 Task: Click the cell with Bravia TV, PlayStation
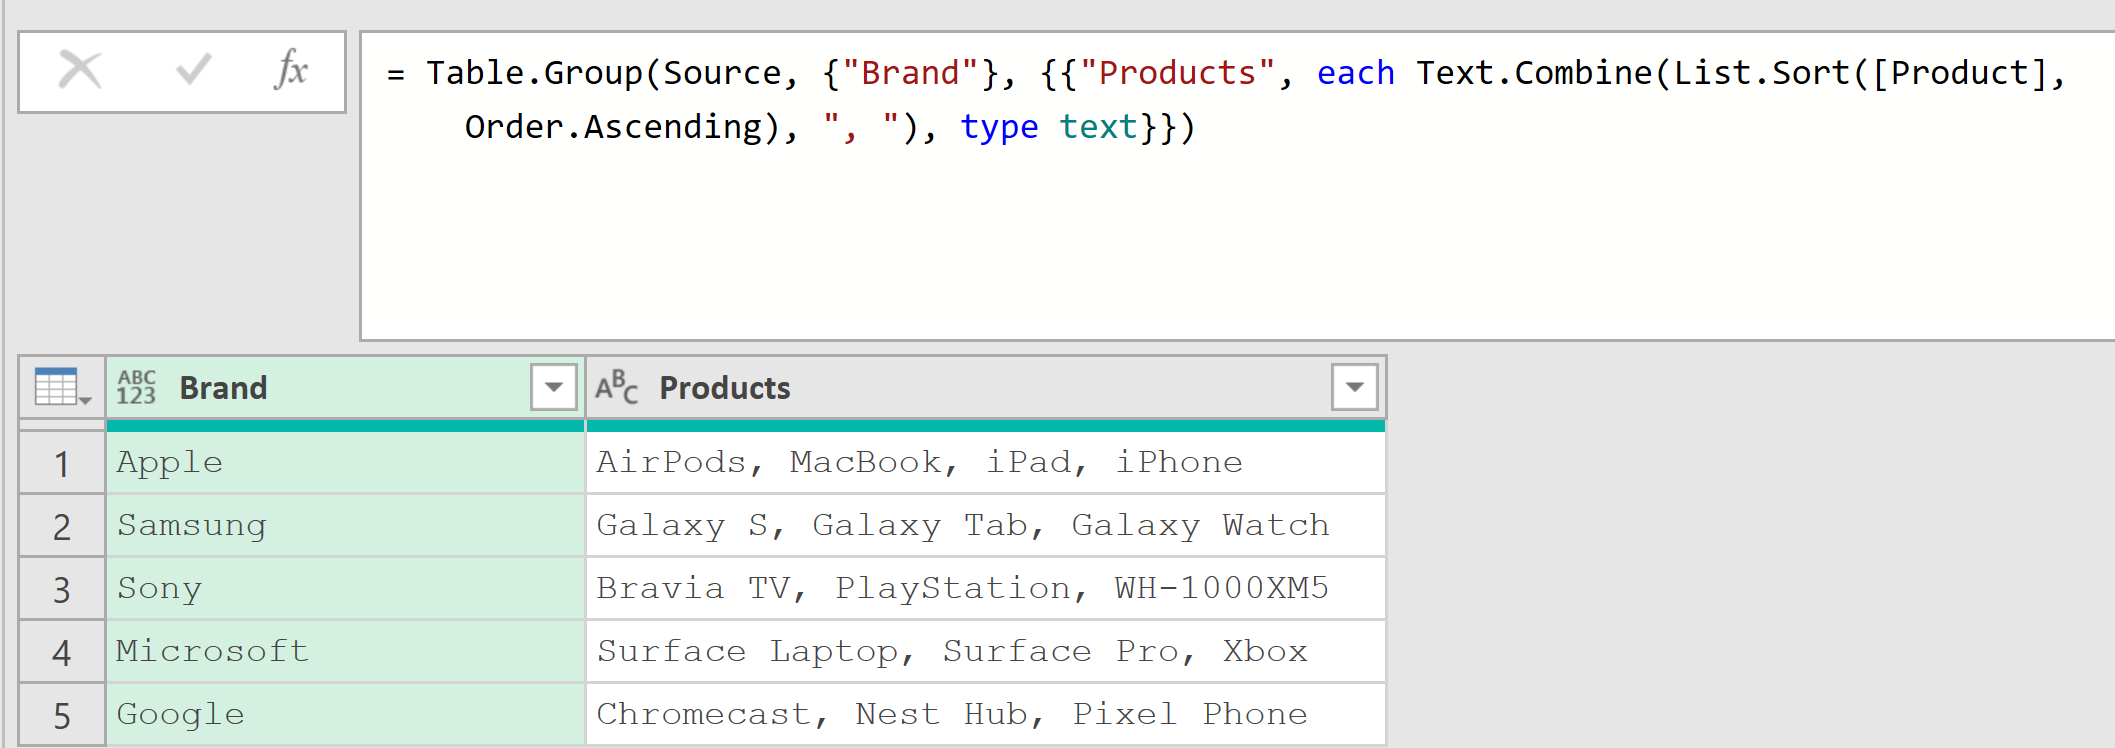pos(985,589)
